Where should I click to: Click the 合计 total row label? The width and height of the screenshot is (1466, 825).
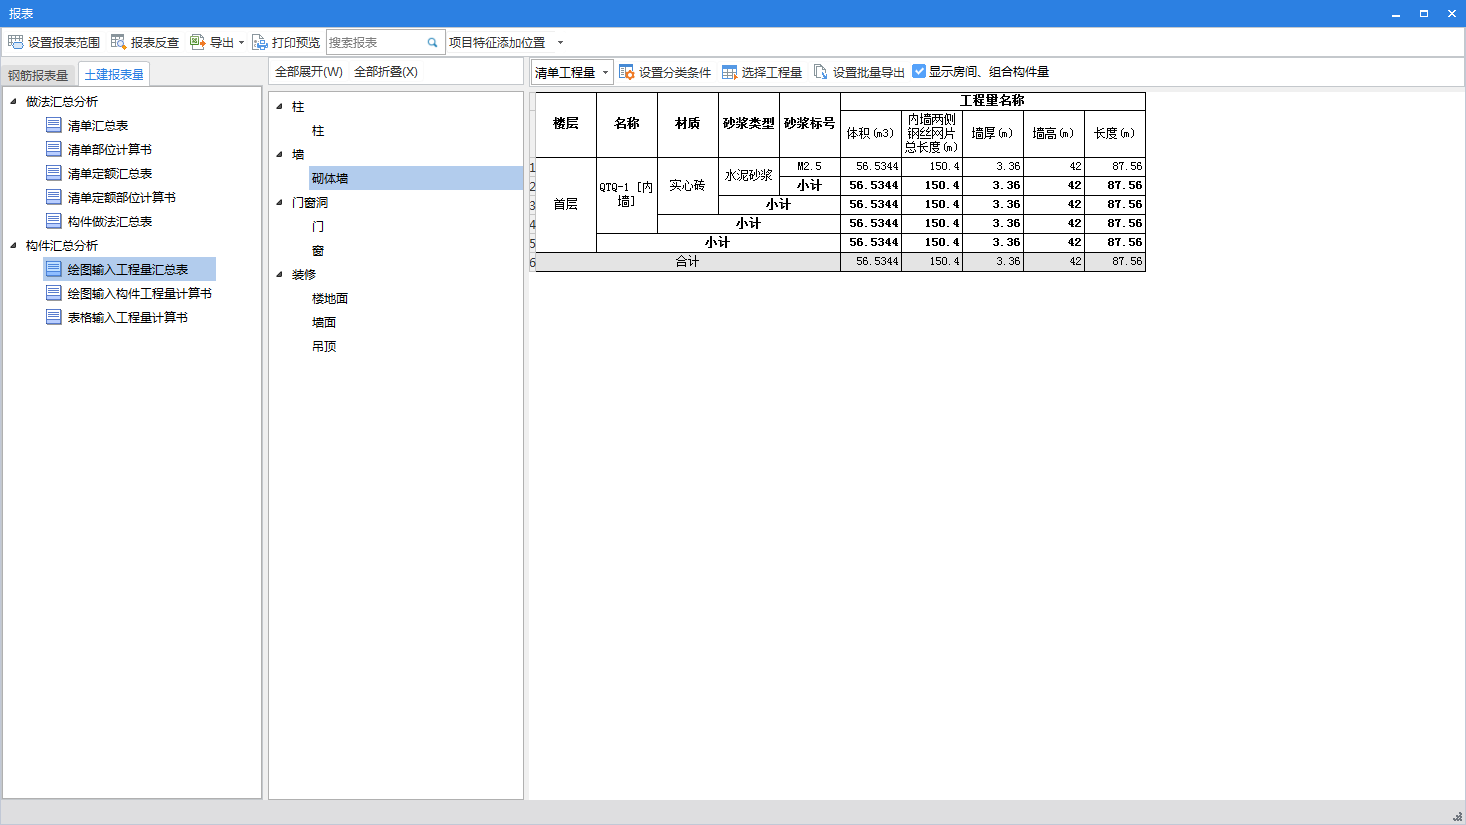click(688, 261)
